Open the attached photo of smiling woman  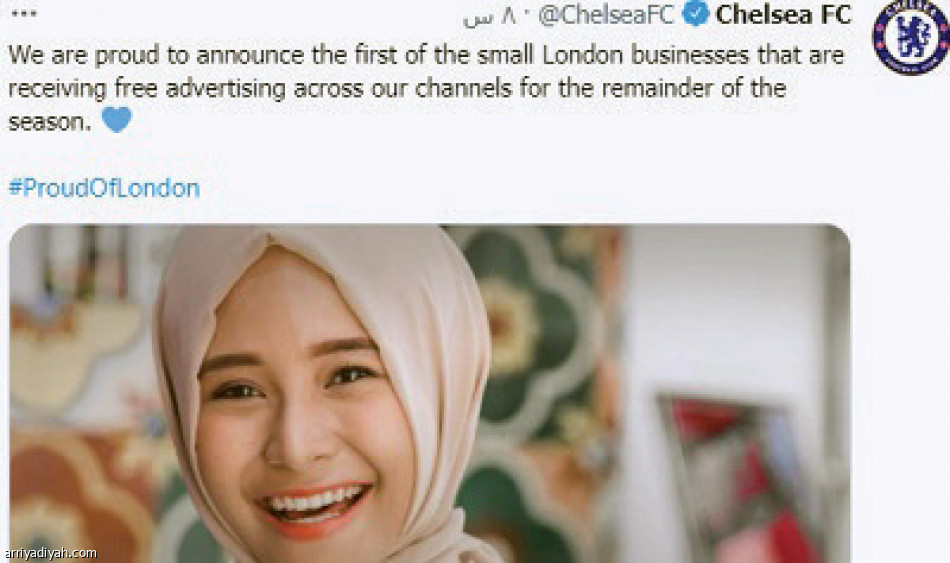tap(430, 394)
